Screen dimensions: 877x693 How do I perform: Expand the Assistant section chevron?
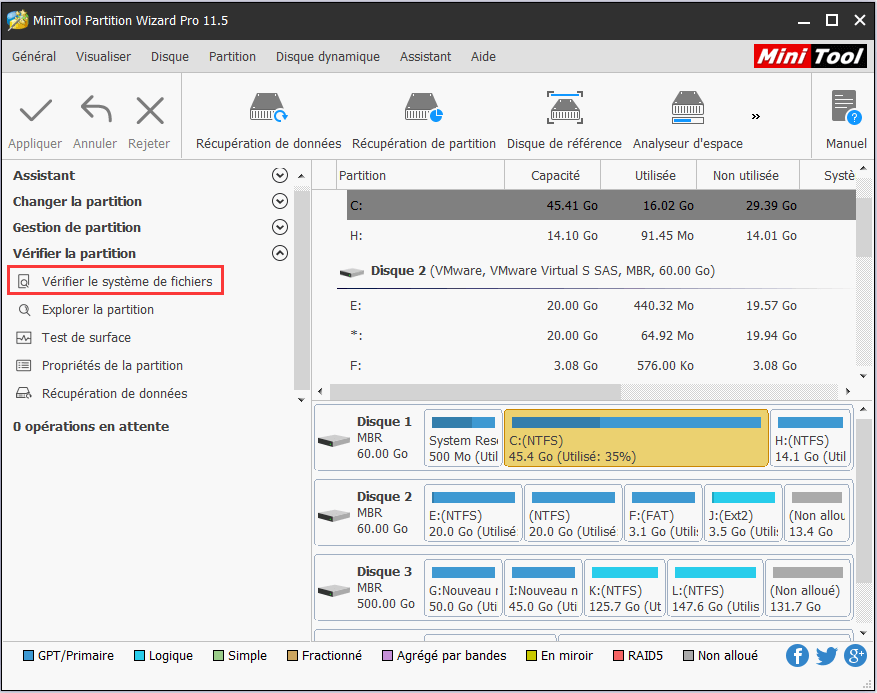click(280, 175)
